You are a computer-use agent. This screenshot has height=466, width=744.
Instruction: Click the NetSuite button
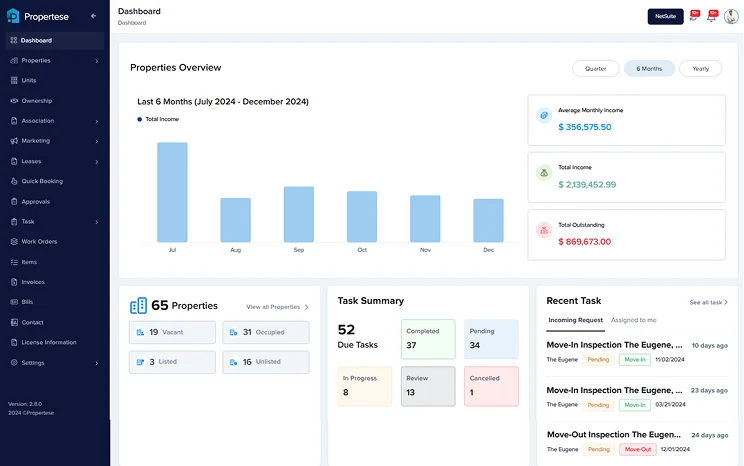(665, 17)
